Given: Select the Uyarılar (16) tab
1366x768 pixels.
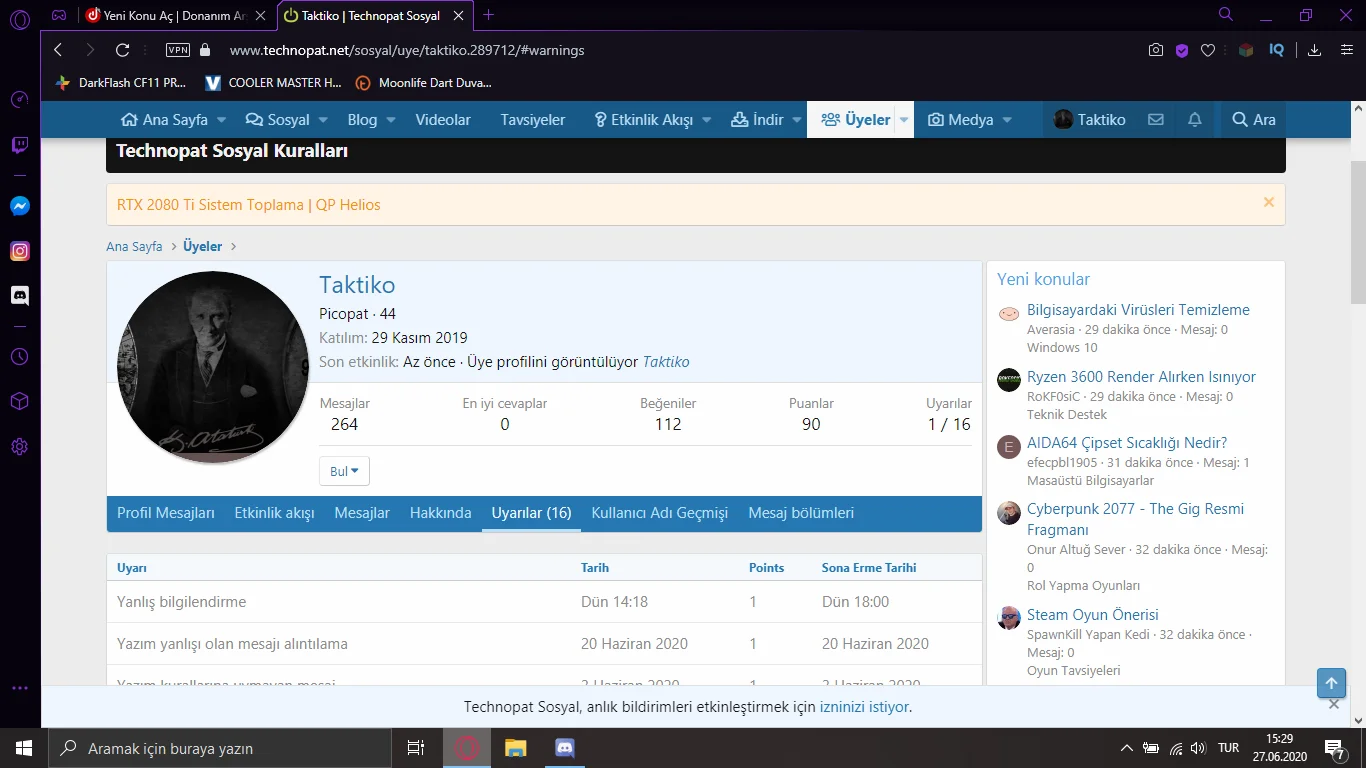Looking at the screenshot, I should 532,513.
